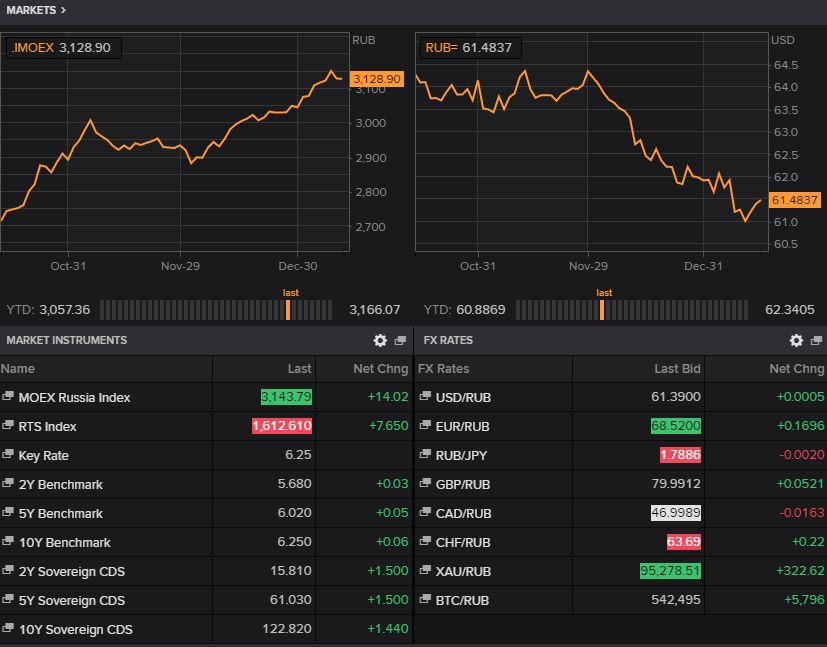This screenshot has height=647, width=827.
Task: Click RUB YTD high value 62.3405
Action: coord(790,310)
